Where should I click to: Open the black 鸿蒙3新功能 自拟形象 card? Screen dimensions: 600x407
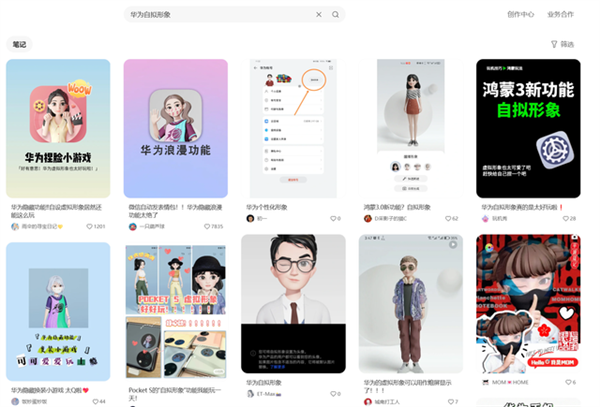click(x=528, y=129)
